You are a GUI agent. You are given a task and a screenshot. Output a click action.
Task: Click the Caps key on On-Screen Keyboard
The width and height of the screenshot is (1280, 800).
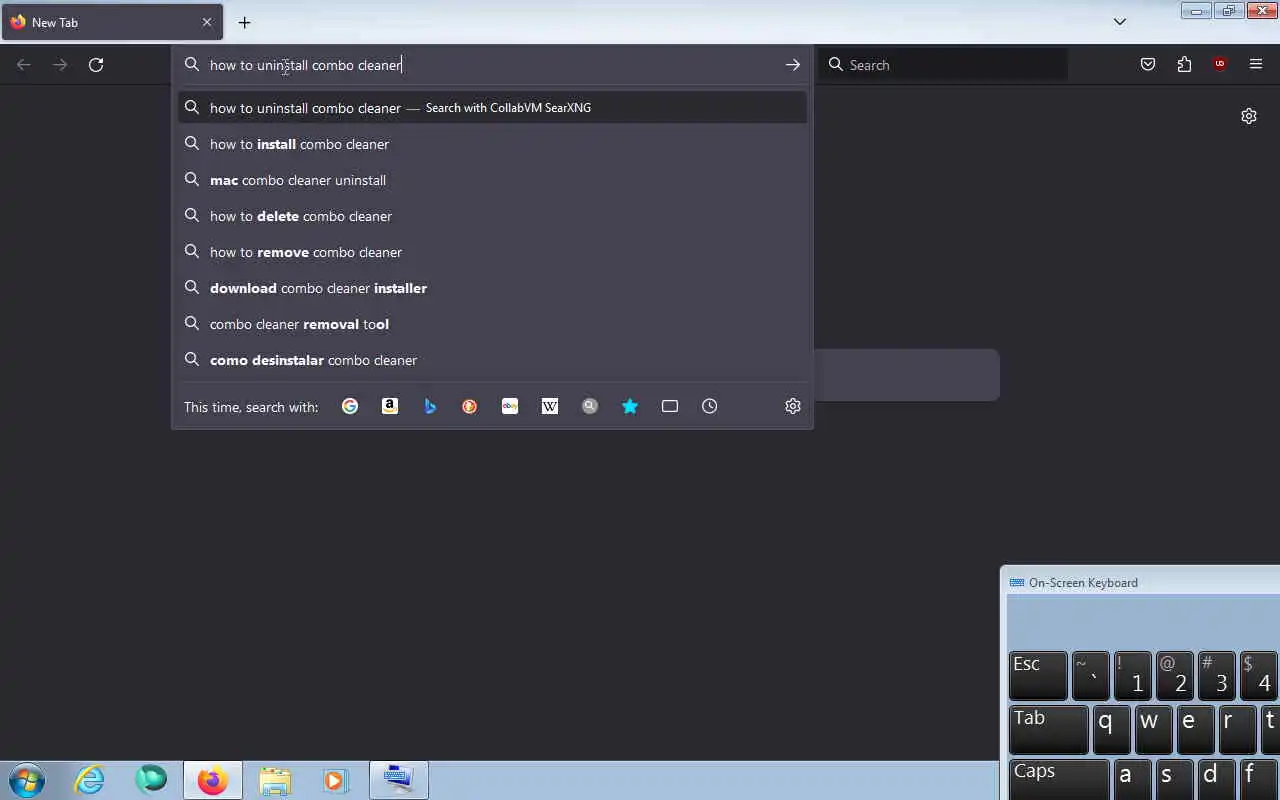tap(1059, 779)
